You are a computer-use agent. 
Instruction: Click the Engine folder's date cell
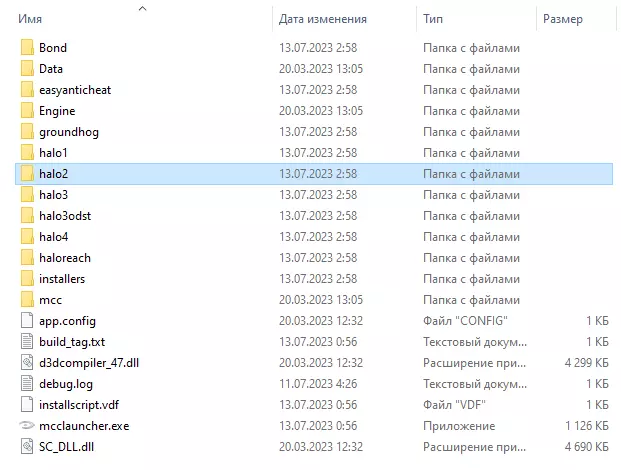tap(321, 111)
